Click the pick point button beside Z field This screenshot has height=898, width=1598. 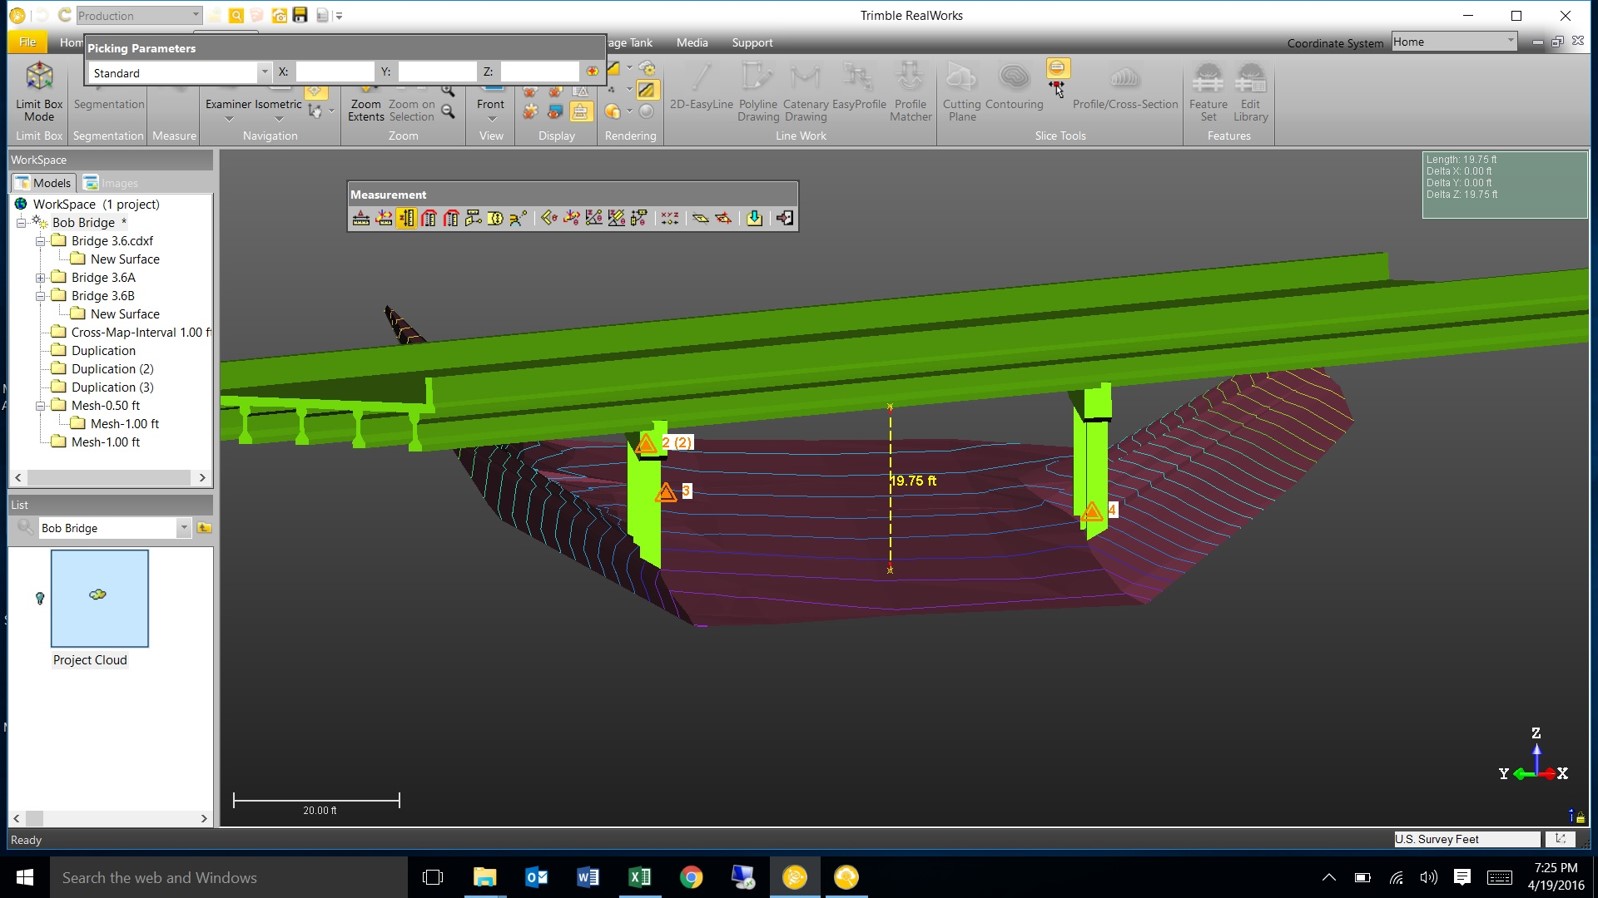click(x=592, y=72)
